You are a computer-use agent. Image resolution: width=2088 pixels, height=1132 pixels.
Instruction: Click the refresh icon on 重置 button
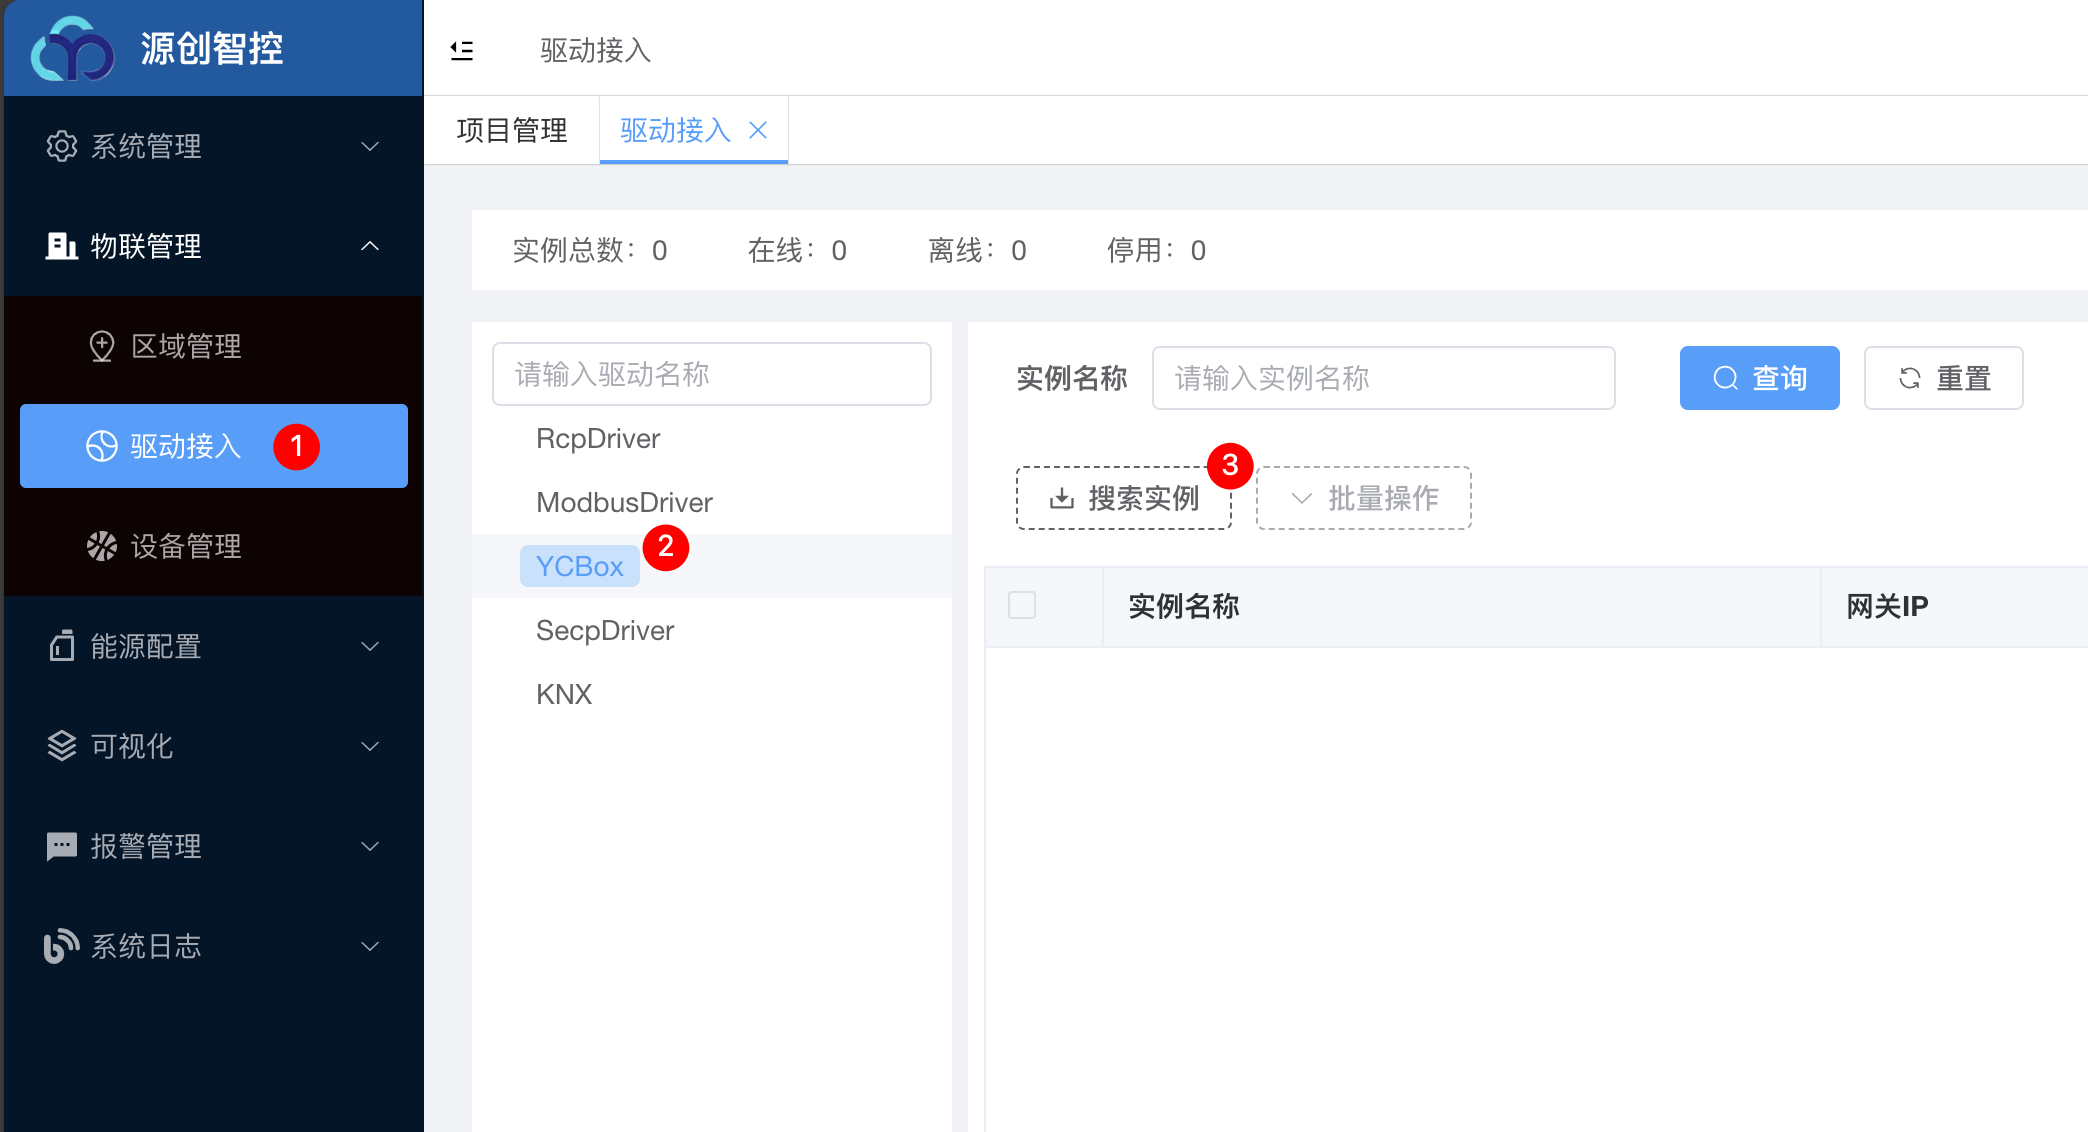tap(1910, 378)
